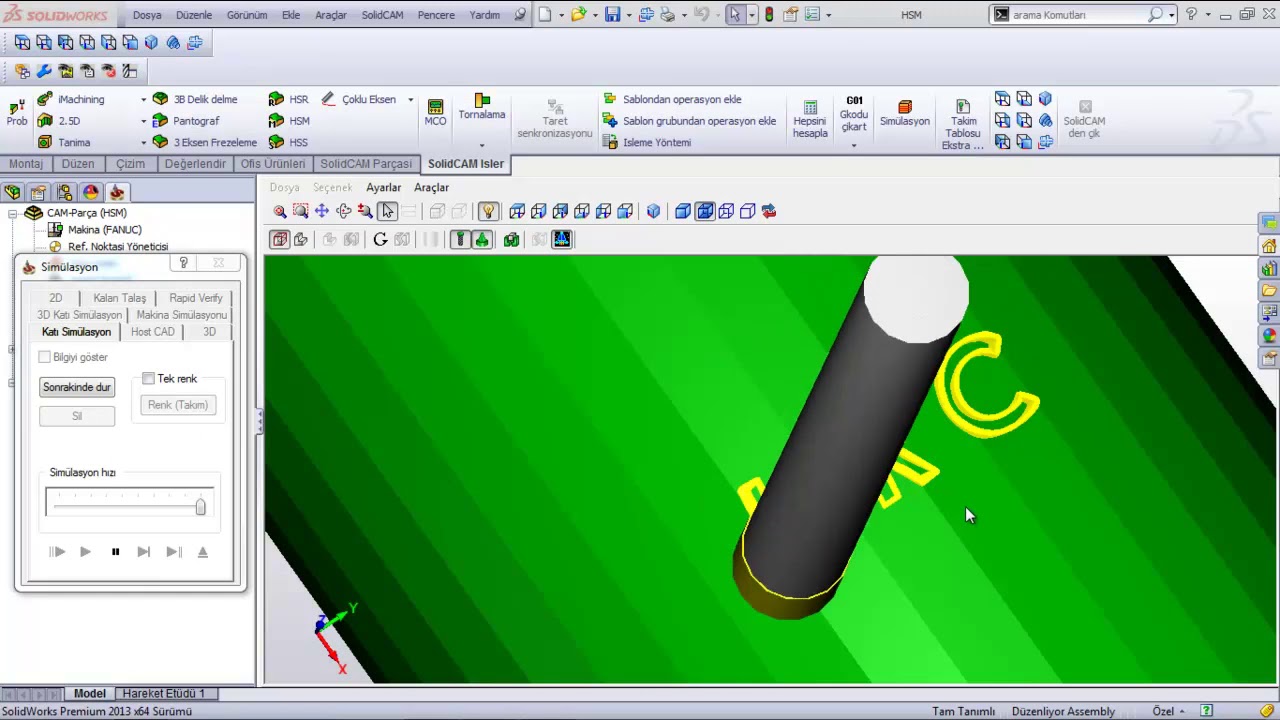Screen dimensions: 1280x720
Task: Toggle the selection arrow in simulation toolbar
Action: [x=388, y=211]
